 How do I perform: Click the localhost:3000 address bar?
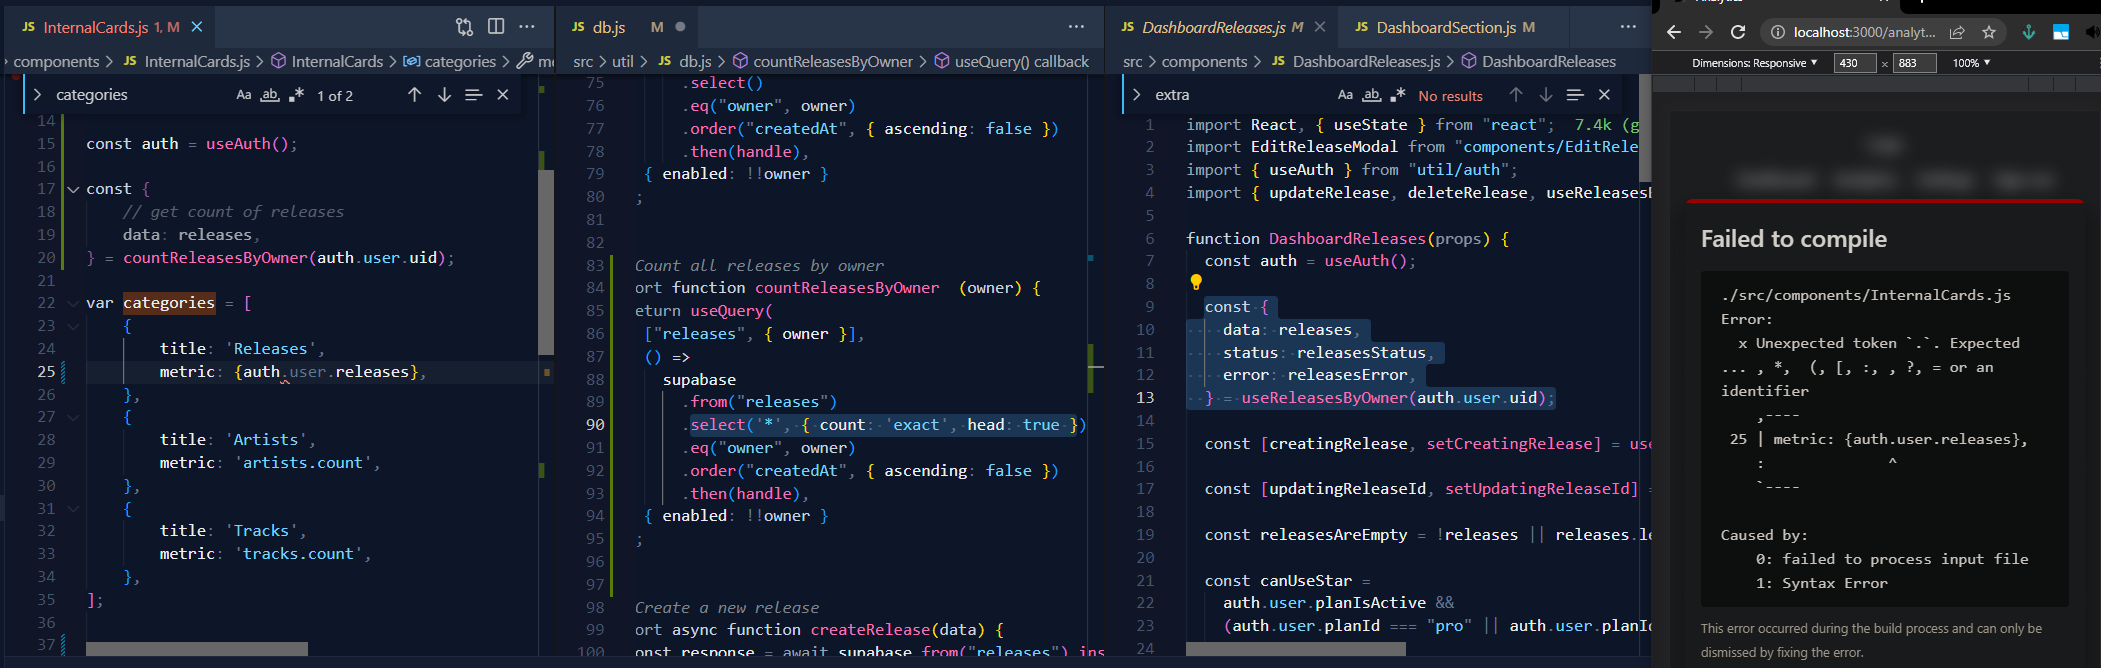pos(1864,32)
